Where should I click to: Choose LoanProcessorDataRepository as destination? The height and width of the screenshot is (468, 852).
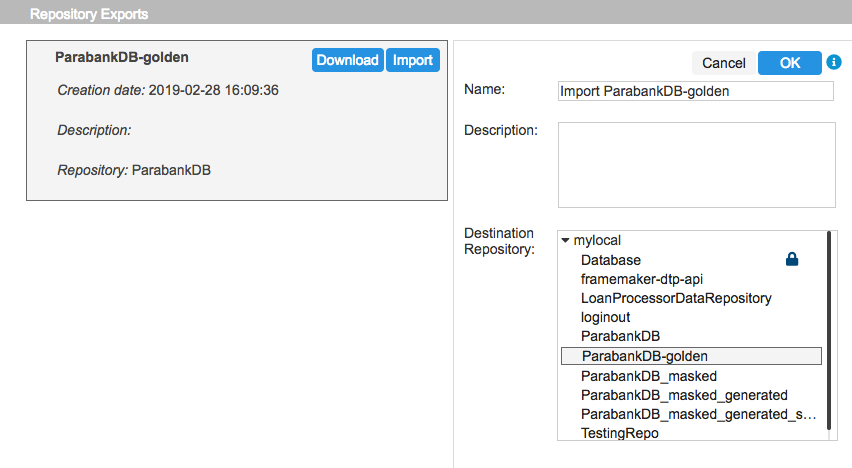pos(676,298)
